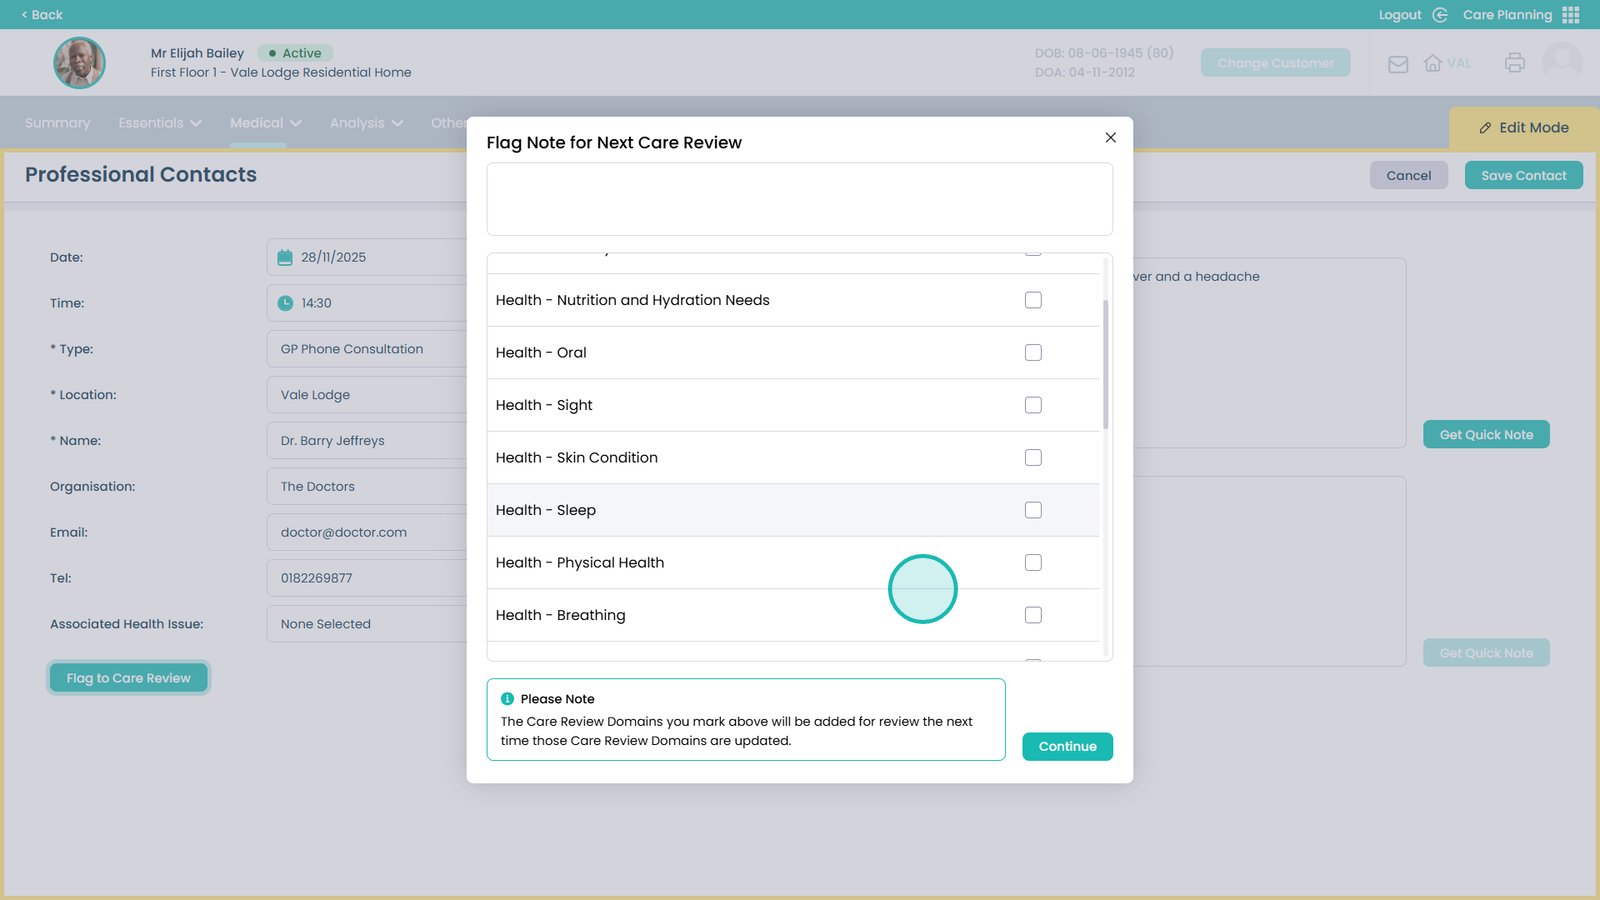Click the Logout arrow icon
1600x900 pixels.
1440,15
